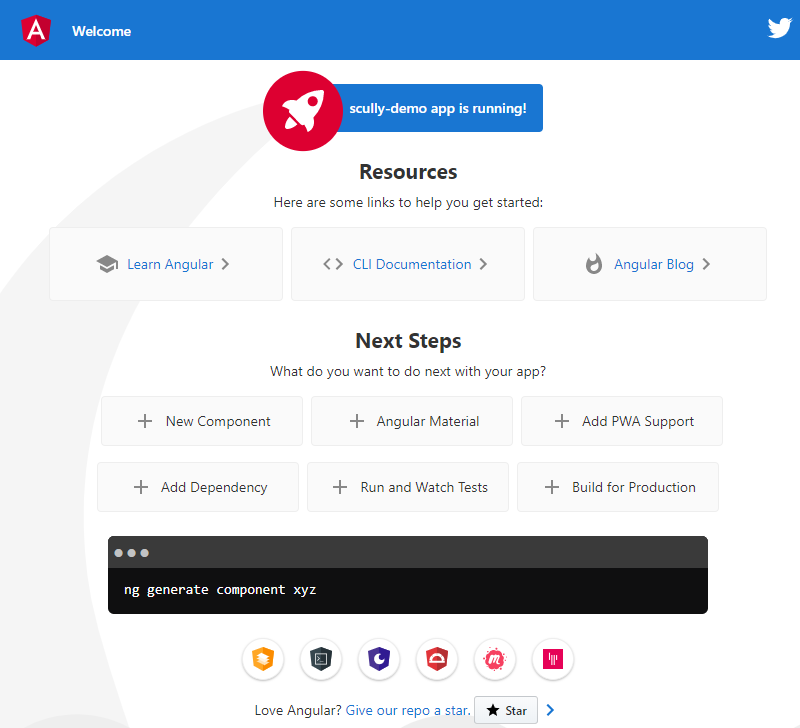Click the blue chevron next to Star button
Screen dimensions: 800x728
(550, 710)
